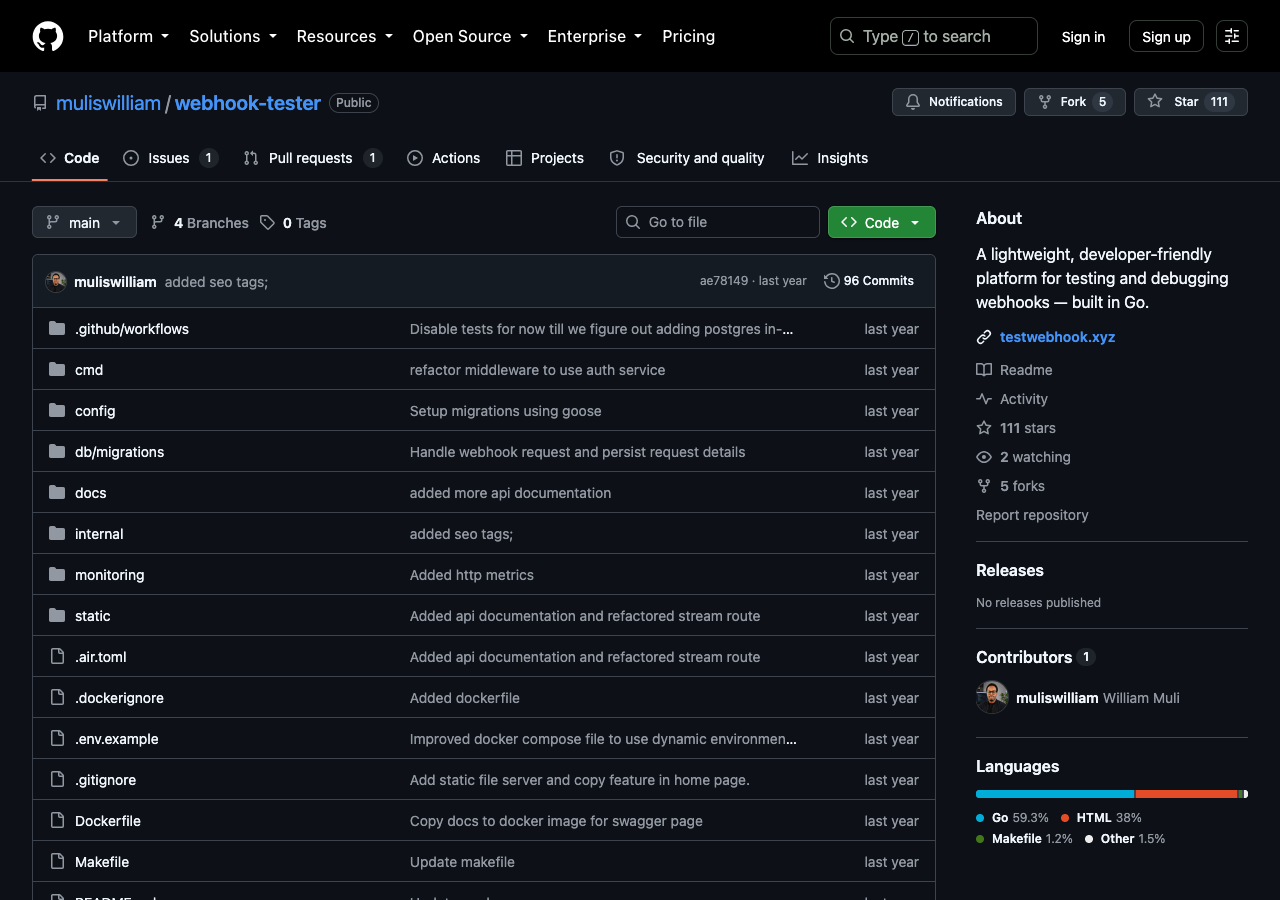Open the main branch selector dropdown
Viewport: 1280px width, 900px height.
pyautogui.click(x=84, y=222)
